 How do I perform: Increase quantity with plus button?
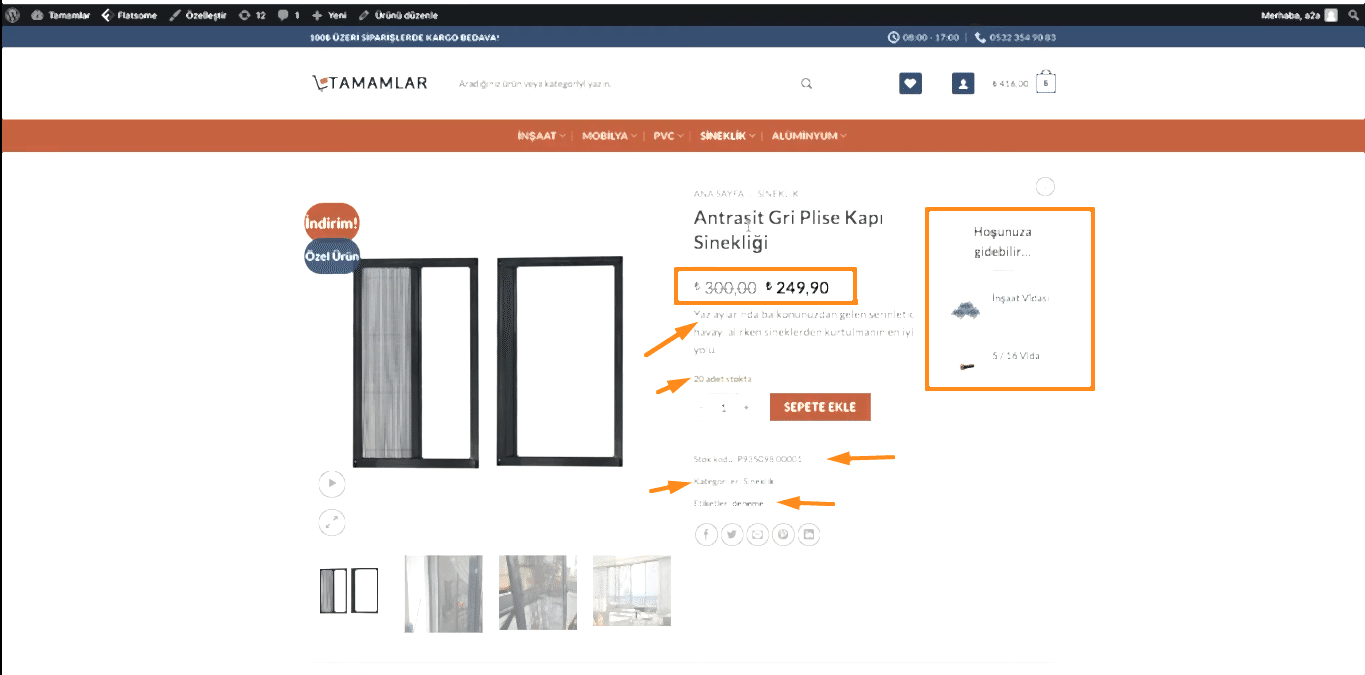coord(746,408)
